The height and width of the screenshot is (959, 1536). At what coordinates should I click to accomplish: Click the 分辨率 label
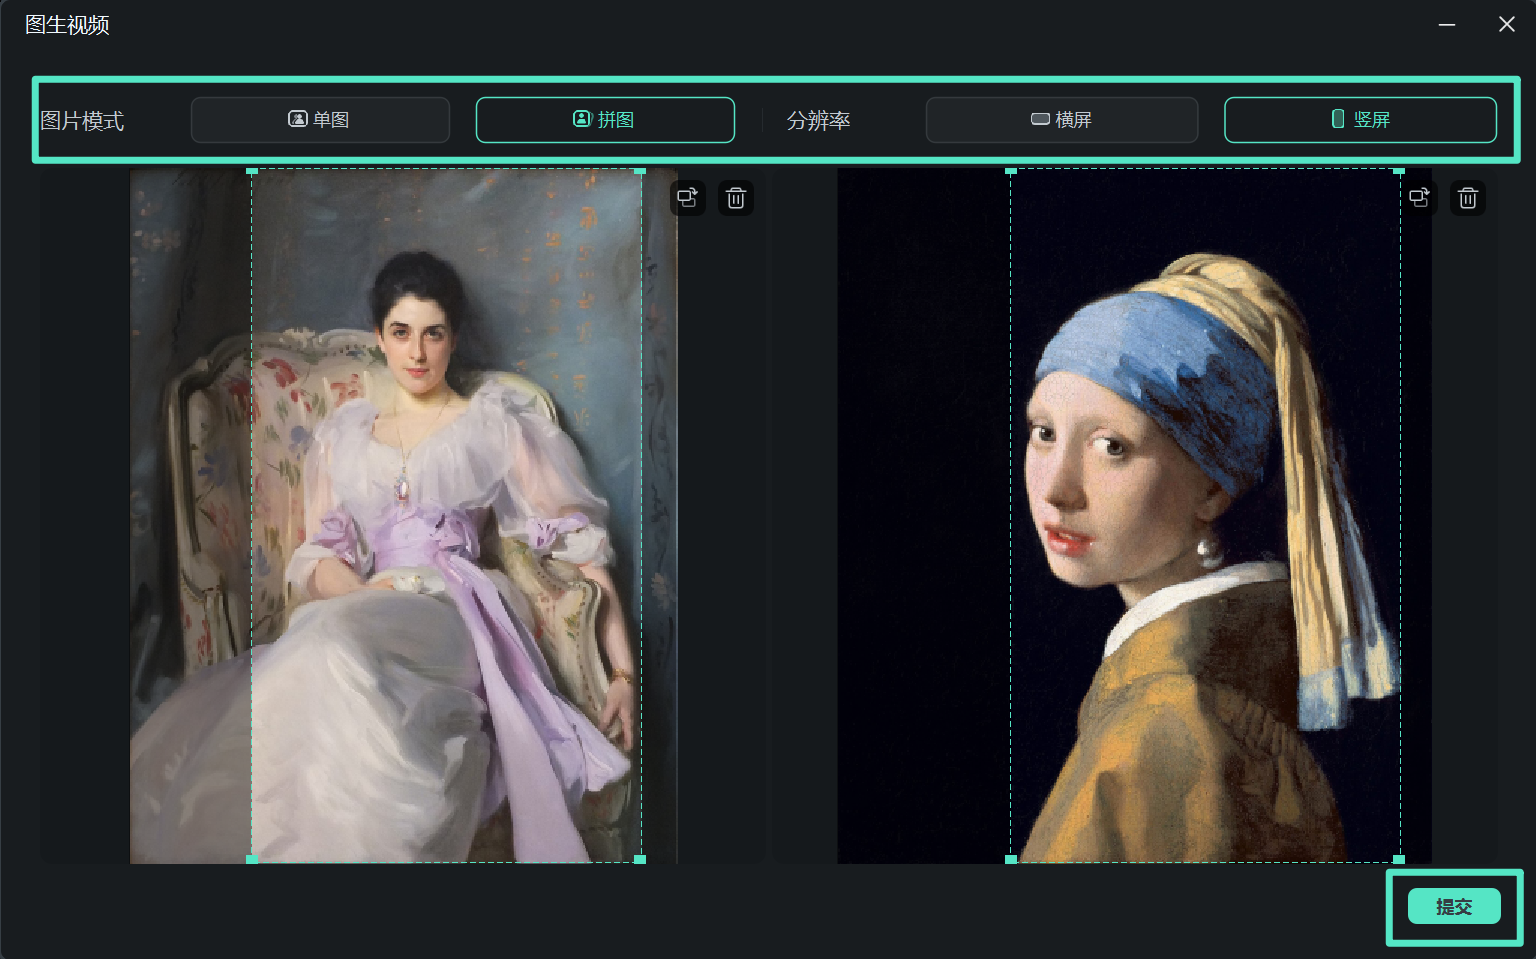(x=818, y=121)
